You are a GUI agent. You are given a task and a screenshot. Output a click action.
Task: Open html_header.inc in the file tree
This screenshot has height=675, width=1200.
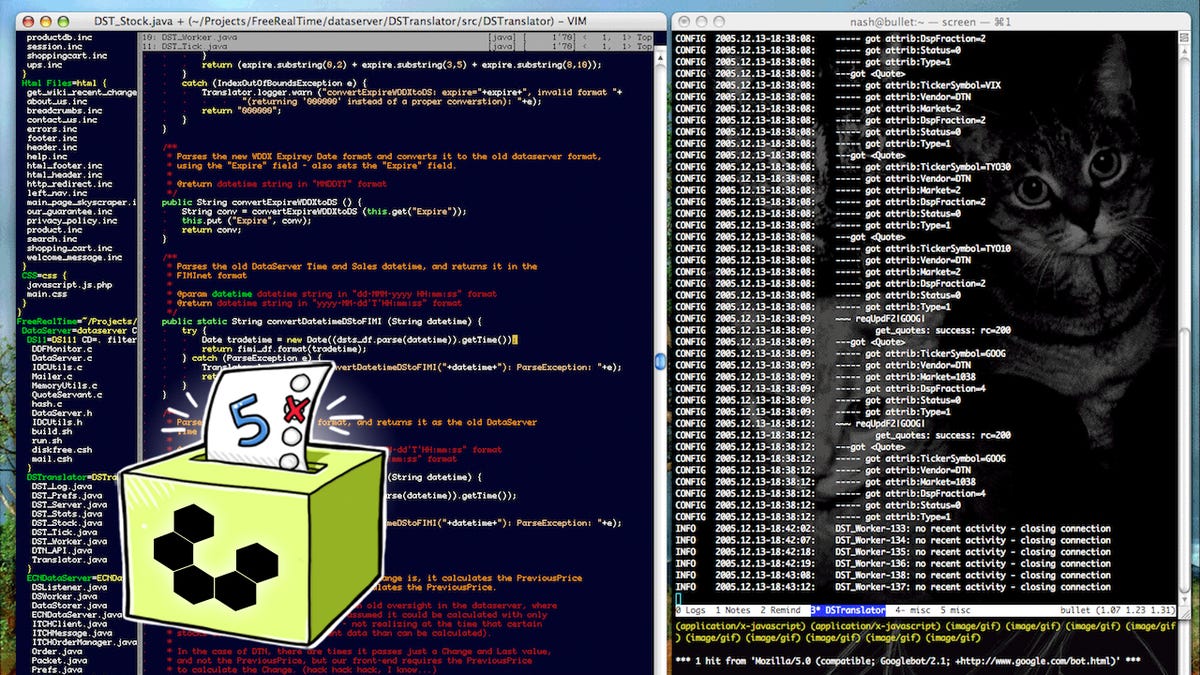(x=65, y=174)
